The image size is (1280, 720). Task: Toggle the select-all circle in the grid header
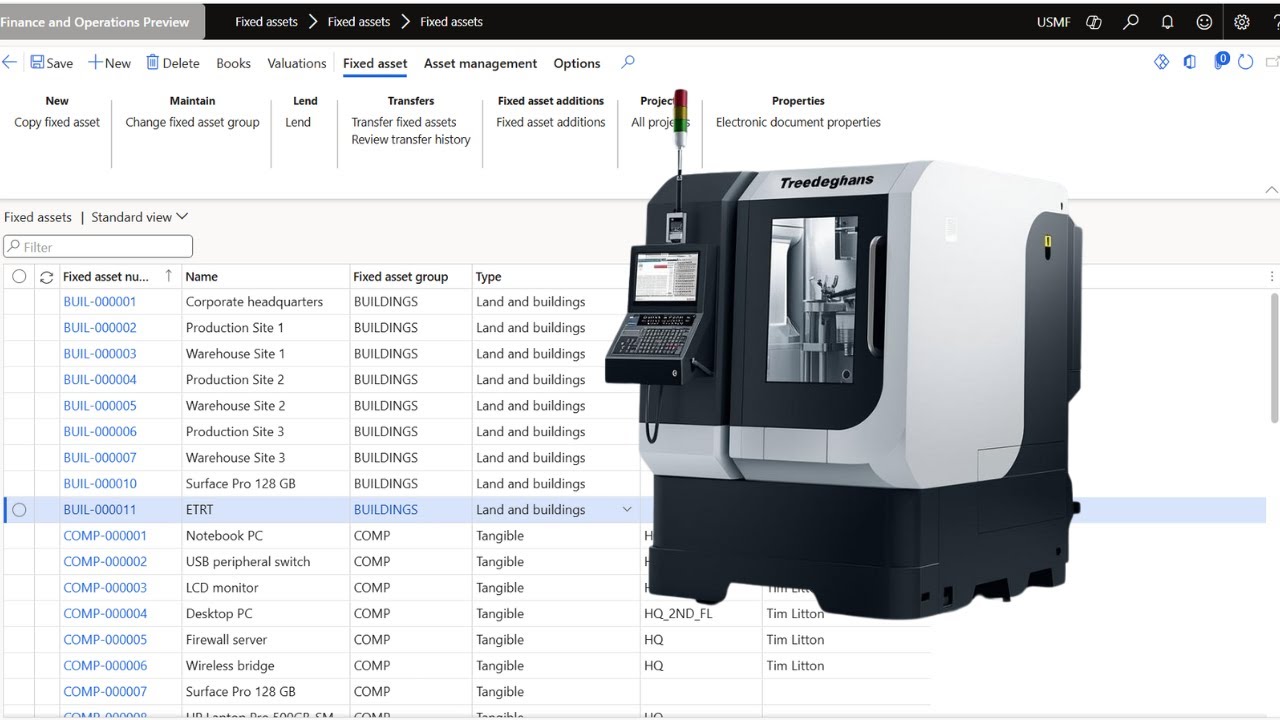coord(19,276)
